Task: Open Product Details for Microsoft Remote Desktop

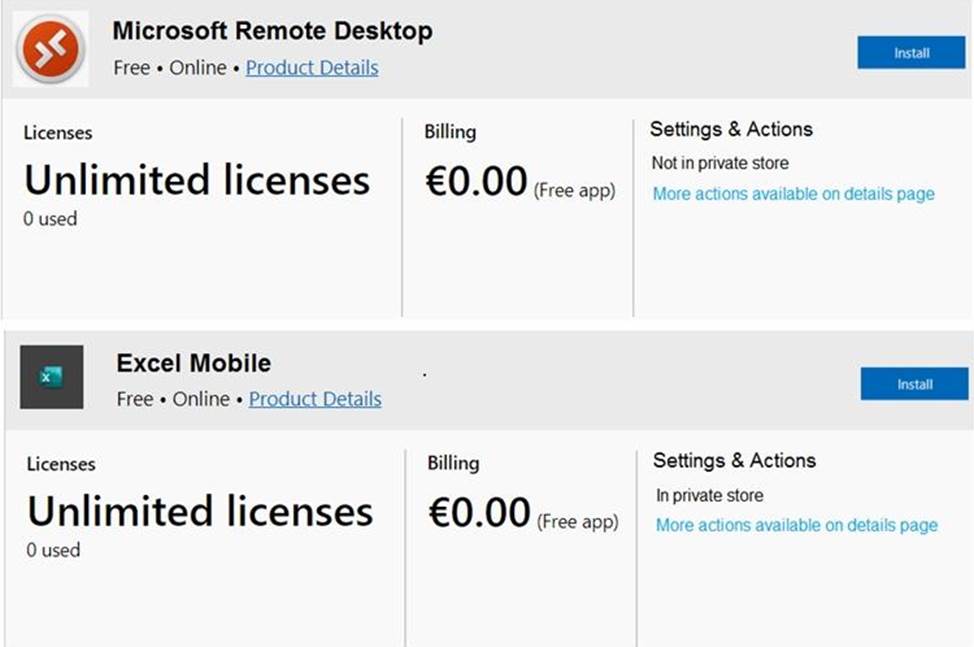Action: pyautogui.click(x=312, y=68)
